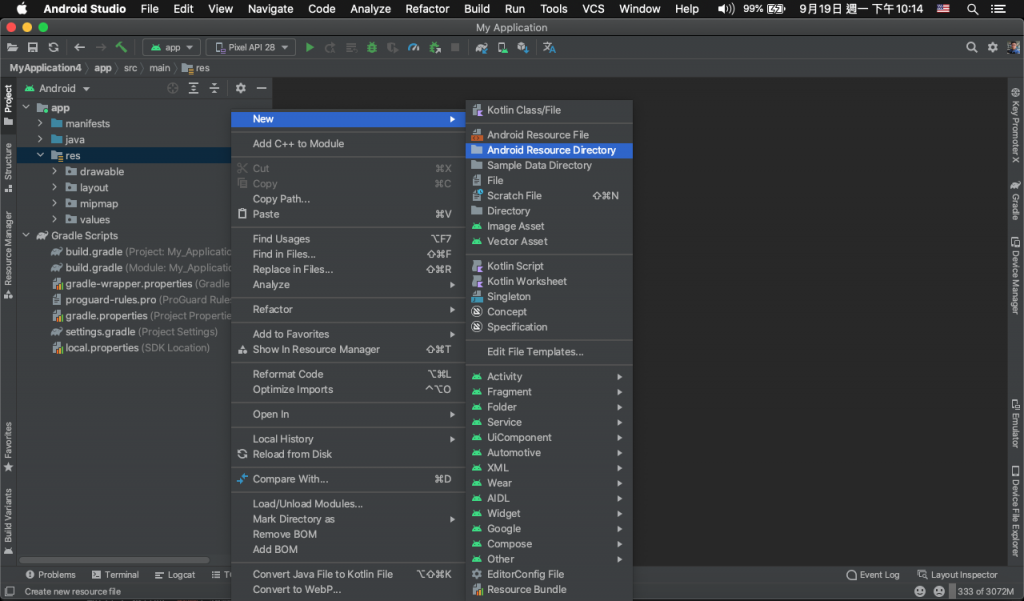Collapse the res folder
Screen dimensions: 1024x601
(x=40, y=155)
